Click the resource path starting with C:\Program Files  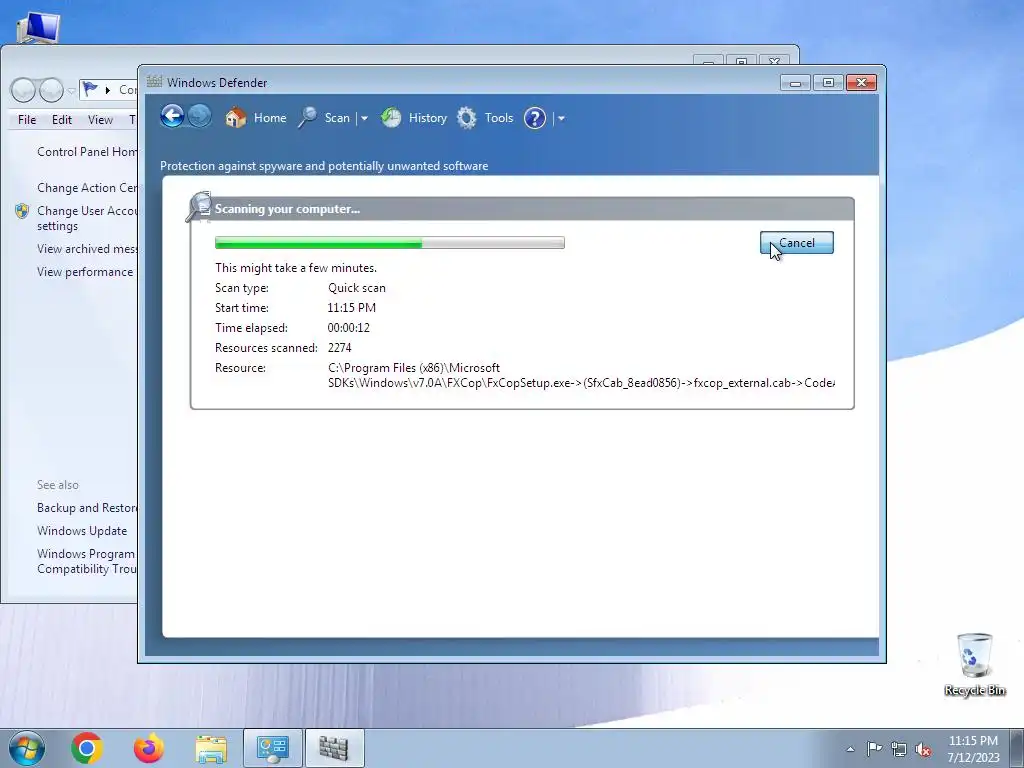(581, 376)
